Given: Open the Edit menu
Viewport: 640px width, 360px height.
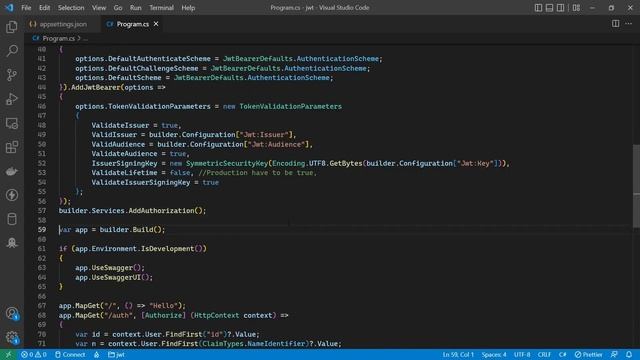Looking at the screenshot, I should (44, 8).
